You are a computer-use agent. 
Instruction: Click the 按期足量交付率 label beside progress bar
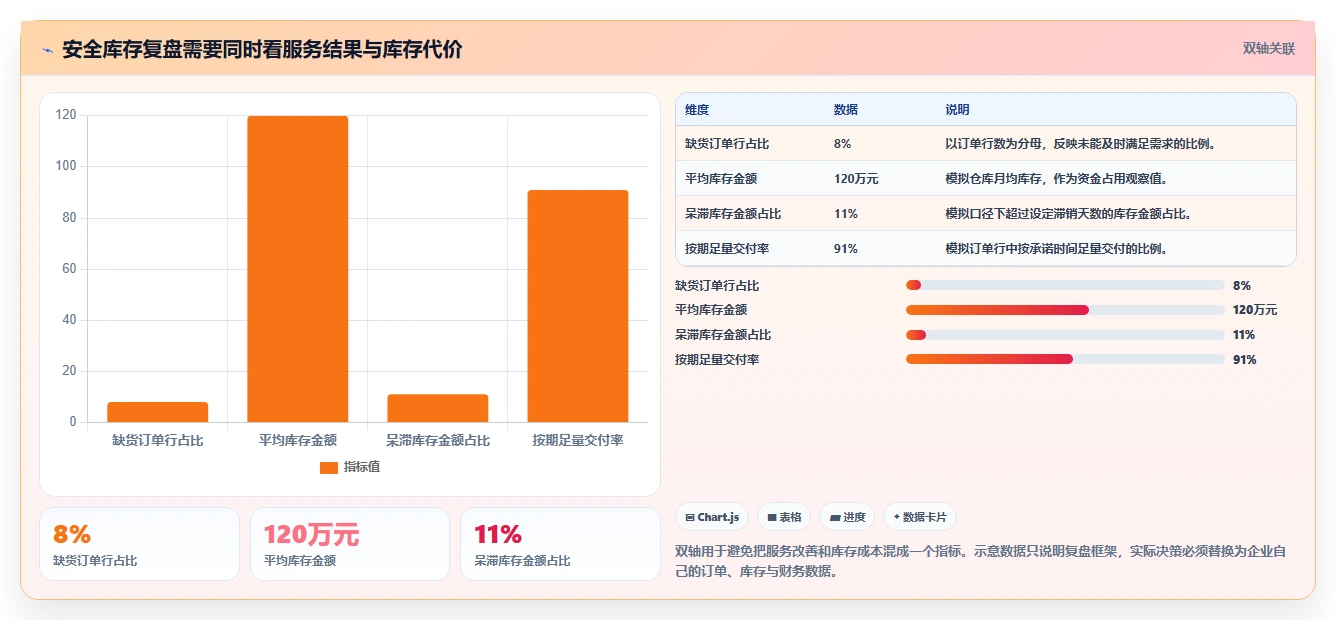pos(717,360)
